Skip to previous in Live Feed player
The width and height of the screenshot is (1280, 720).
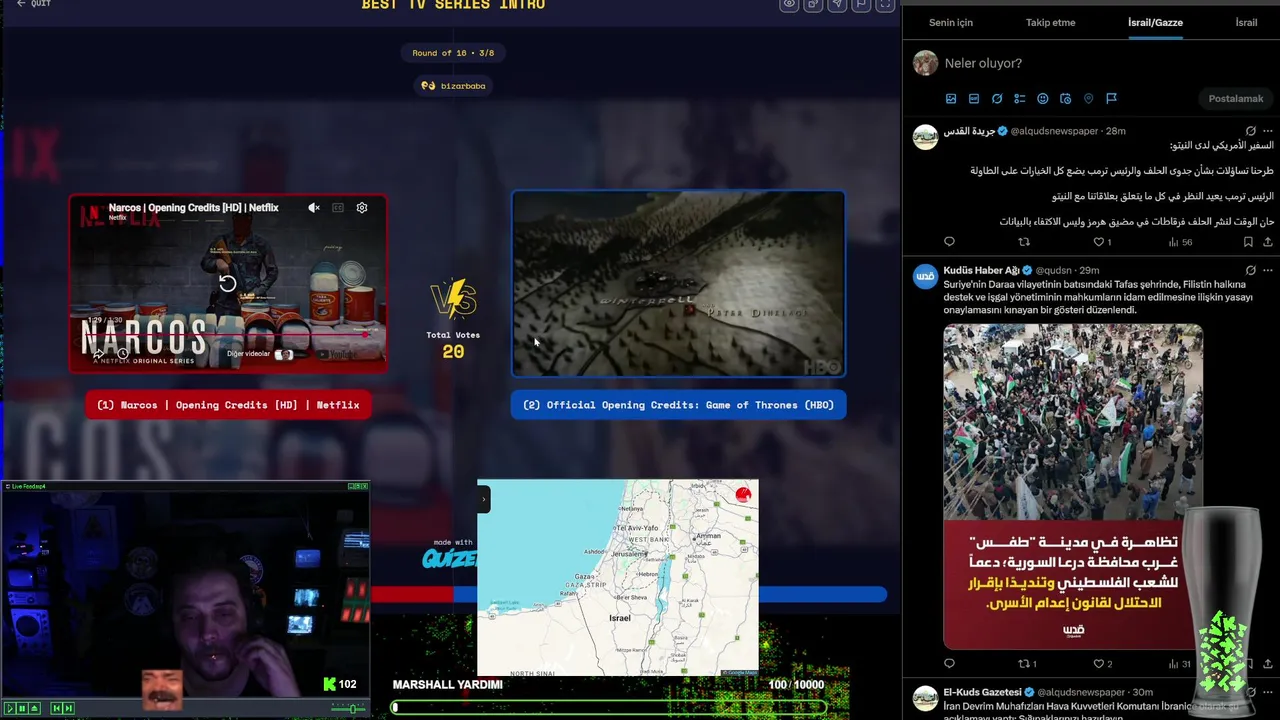pos(57,708)
